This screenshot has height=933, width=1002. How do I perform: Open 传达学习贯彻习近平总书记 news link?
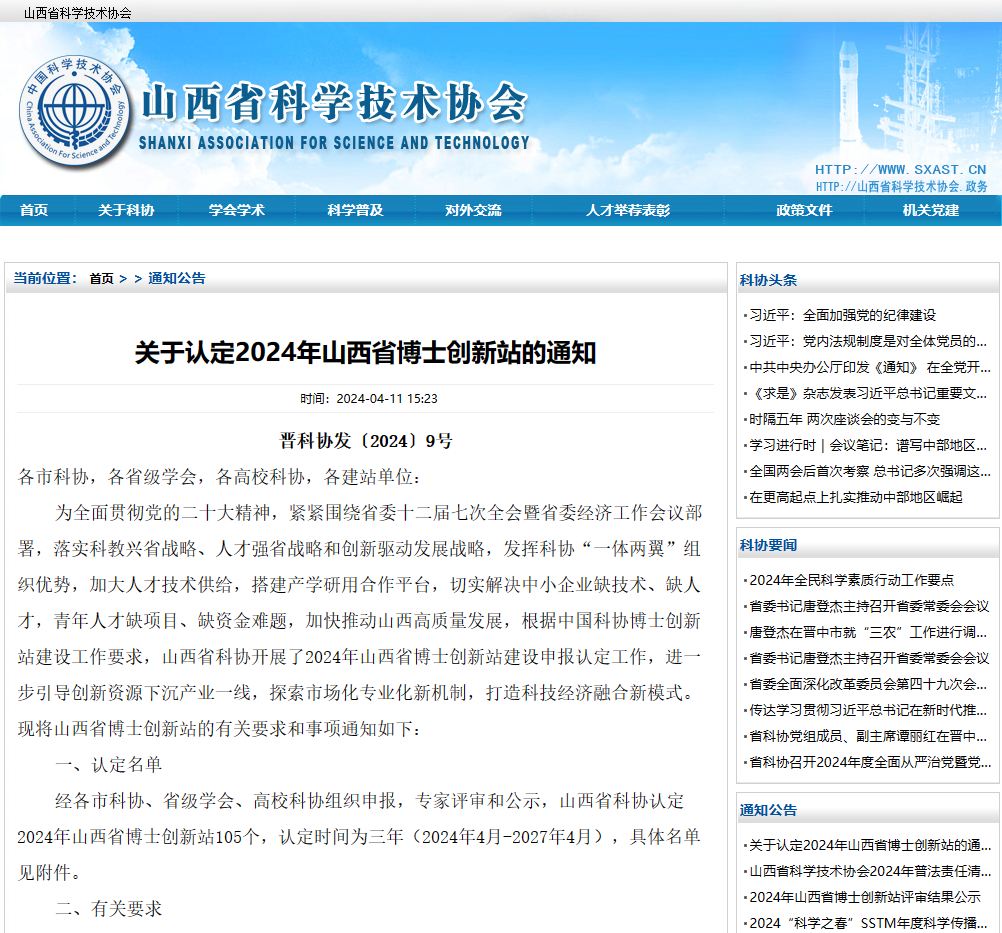click(868, 711)
